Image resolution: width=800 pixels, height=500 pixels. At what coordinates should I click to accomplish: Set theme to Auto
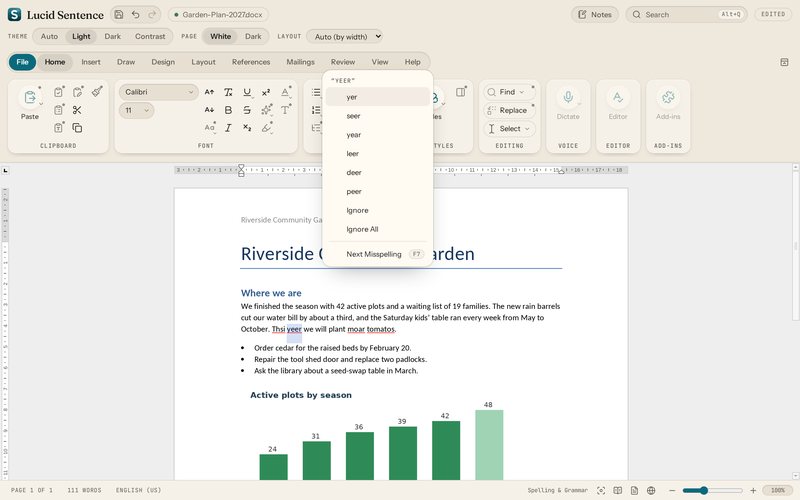click(x=49, y=36)
